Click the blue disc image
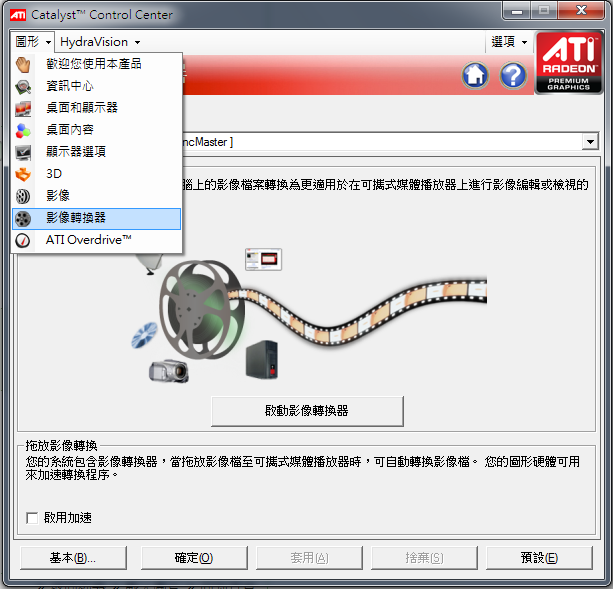The width and height of the screenshot is (613, 589). 144,335
